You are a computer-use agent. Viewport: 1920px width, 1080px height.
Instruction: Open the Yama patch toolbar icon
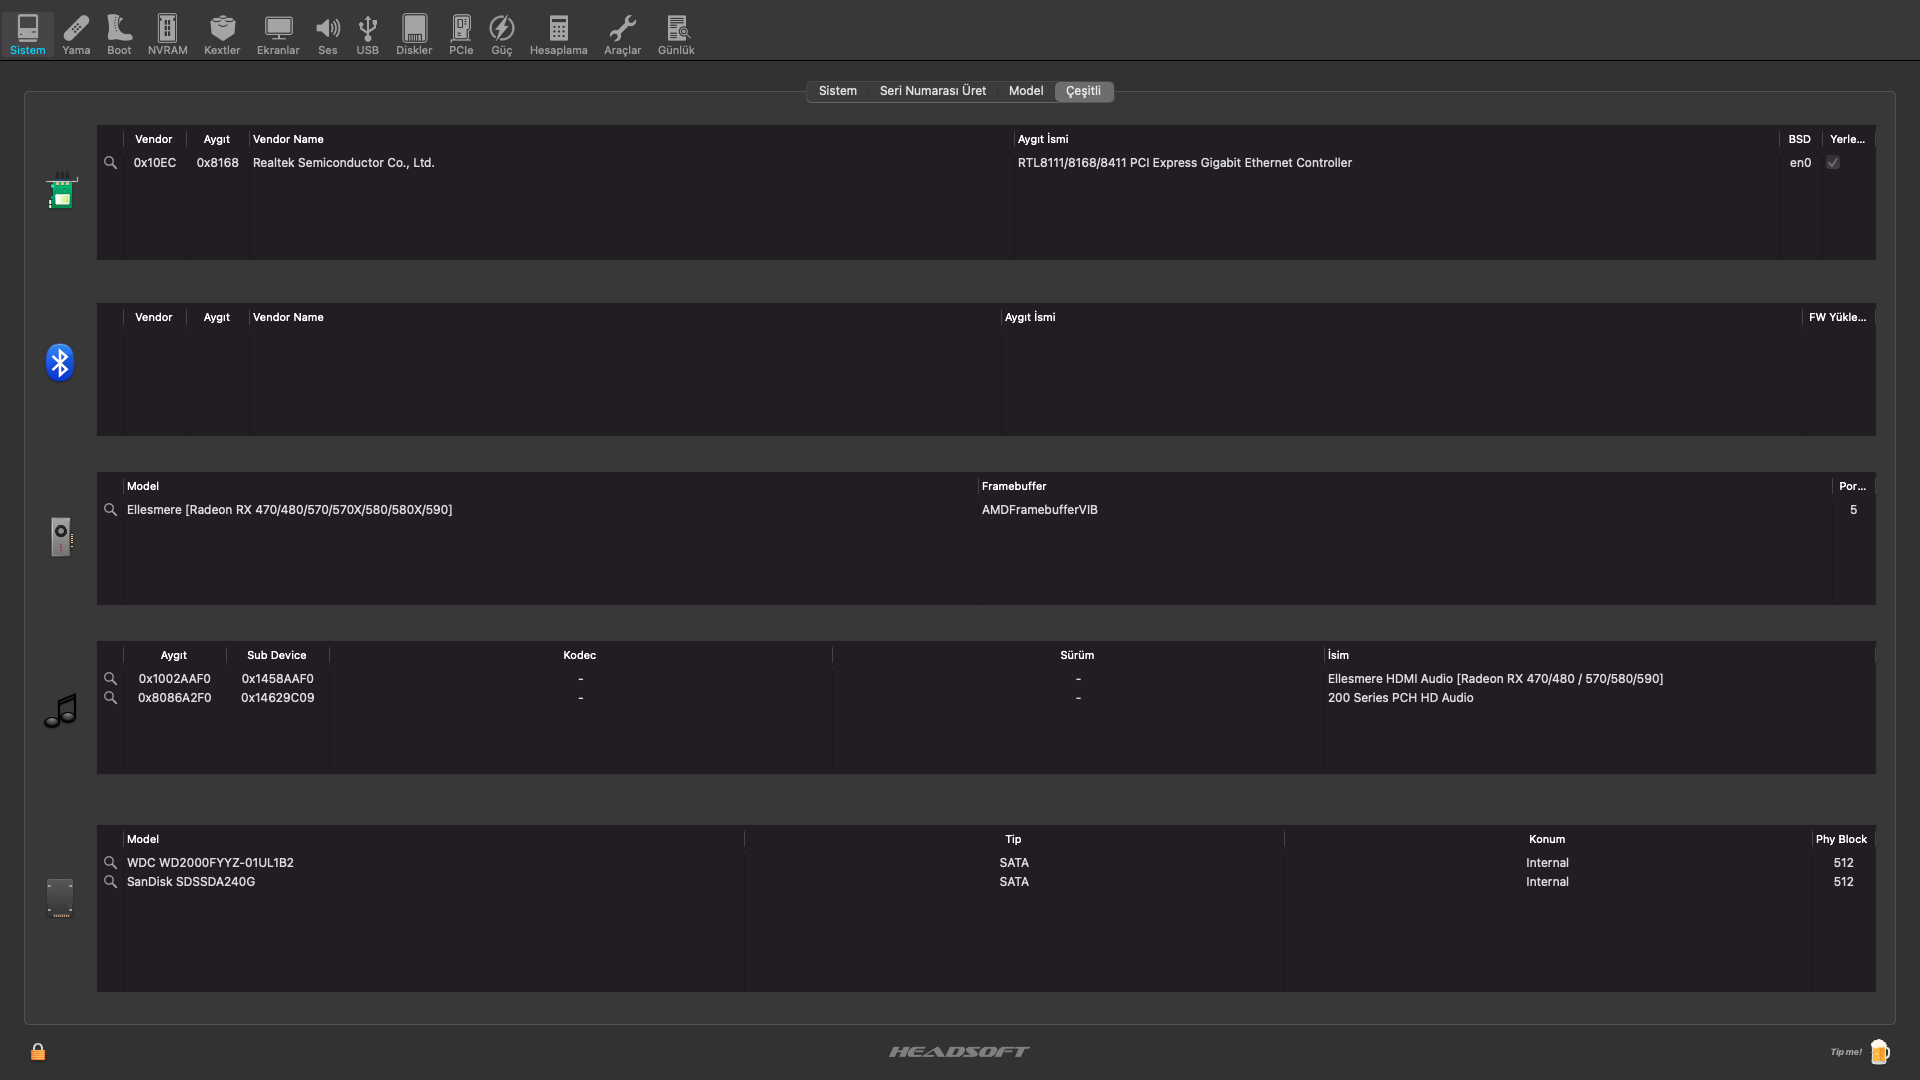(76, 34)
